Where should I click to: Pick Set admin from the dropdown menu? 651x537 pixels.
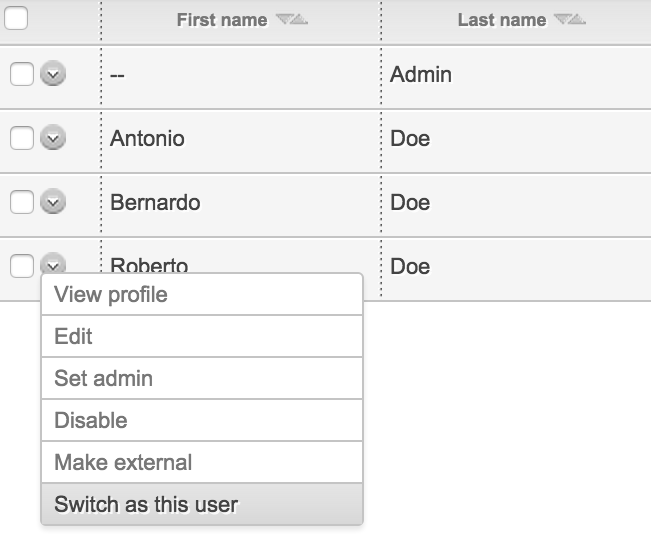click(202, 378)
